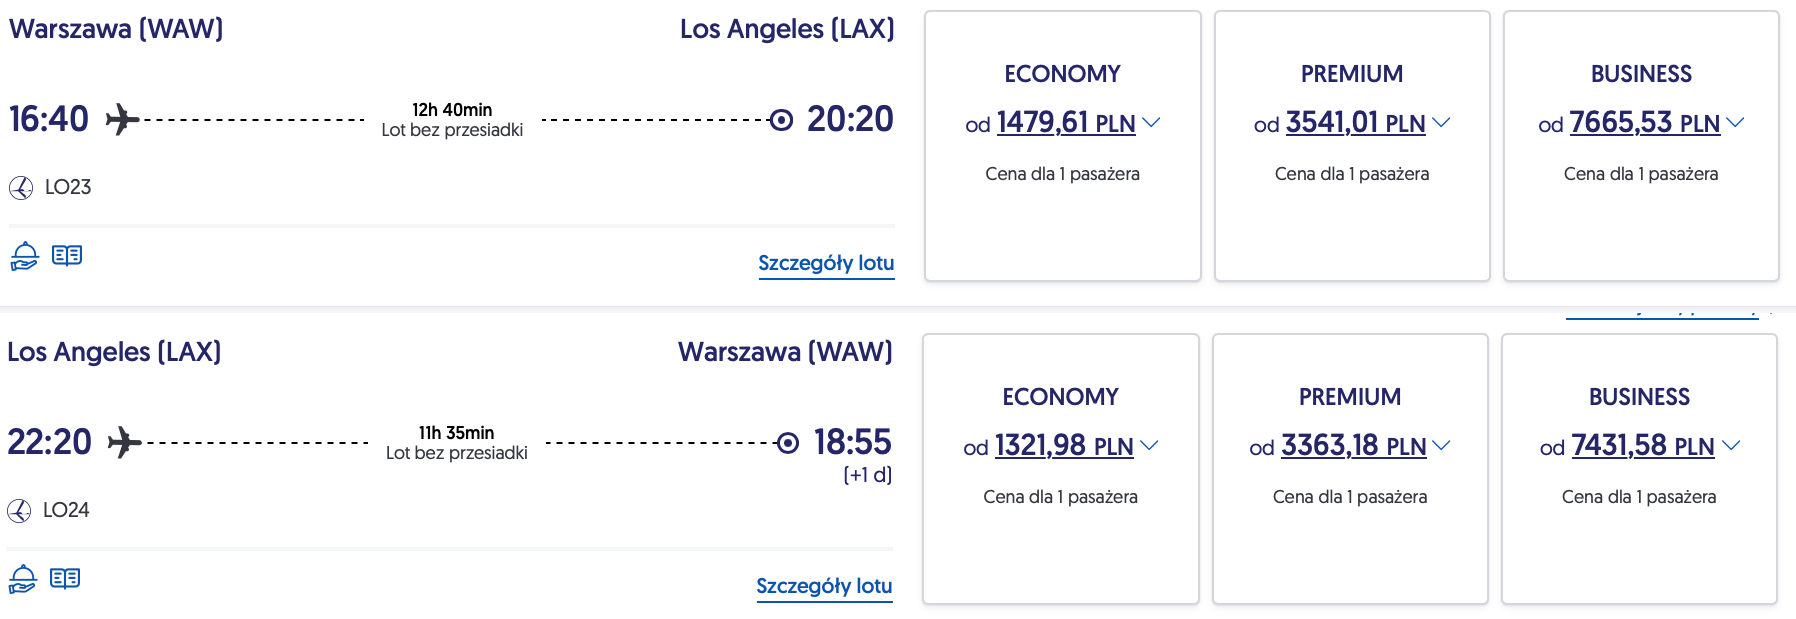Open Szczegóły lotu for the Los Angeles–Warszawa flight
Screen dimensions: 1796x619
click(824, 586)
